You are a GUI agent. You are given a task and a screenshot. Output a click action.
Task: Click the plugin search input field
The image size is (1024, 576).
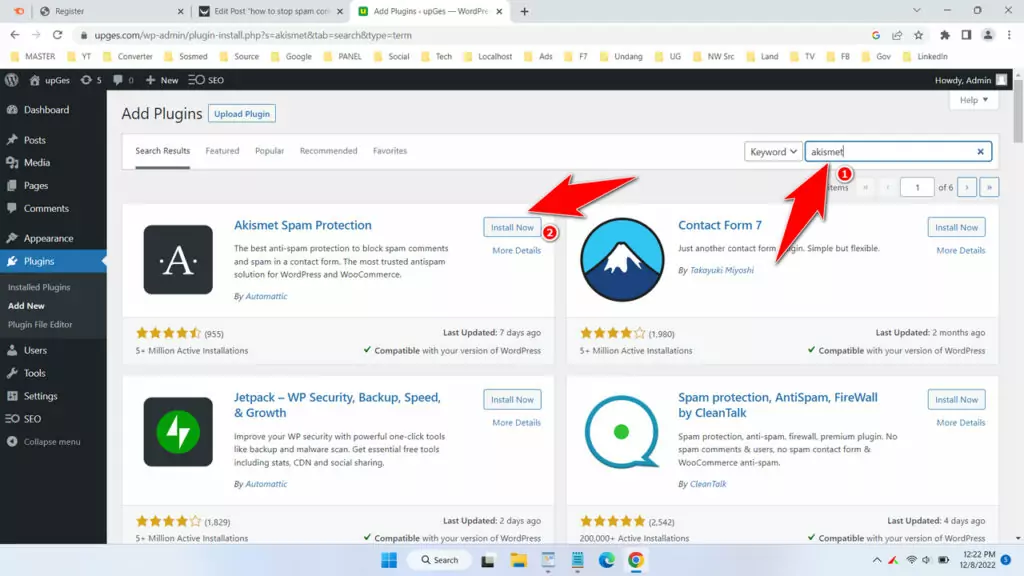pos(890,152)
